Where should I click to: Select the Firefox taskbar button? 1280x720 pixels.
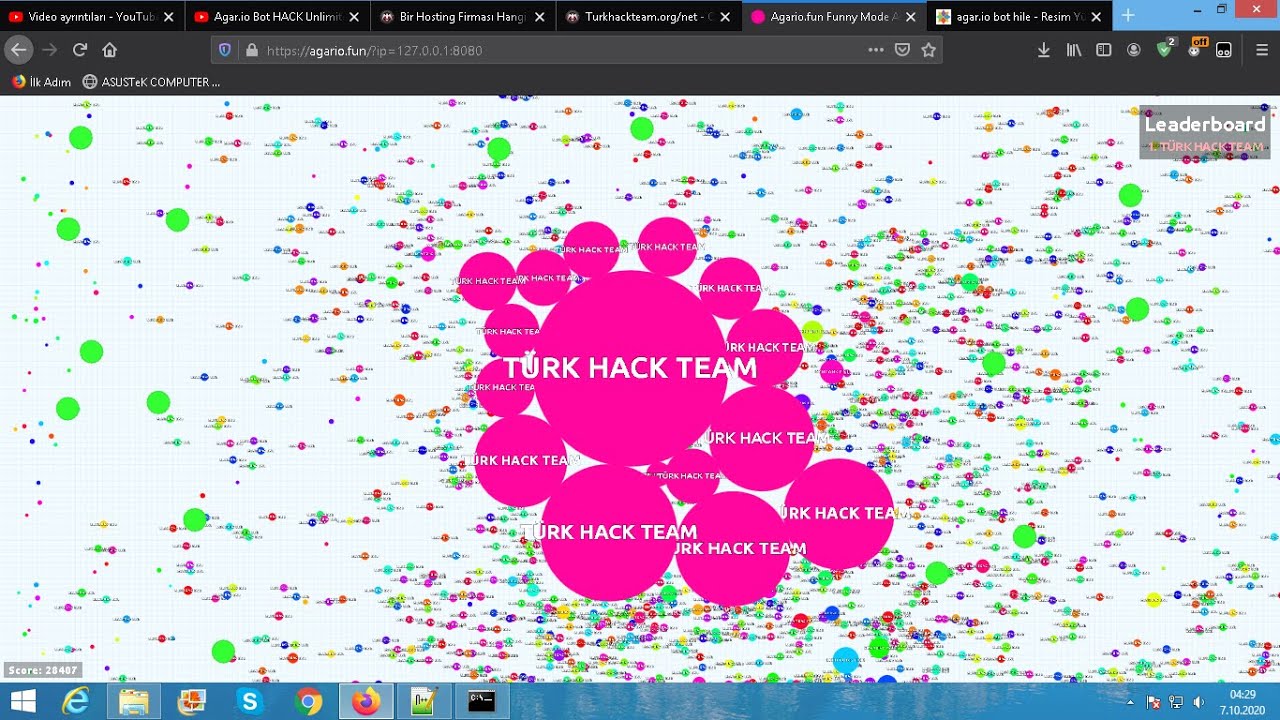click(366, 701)
